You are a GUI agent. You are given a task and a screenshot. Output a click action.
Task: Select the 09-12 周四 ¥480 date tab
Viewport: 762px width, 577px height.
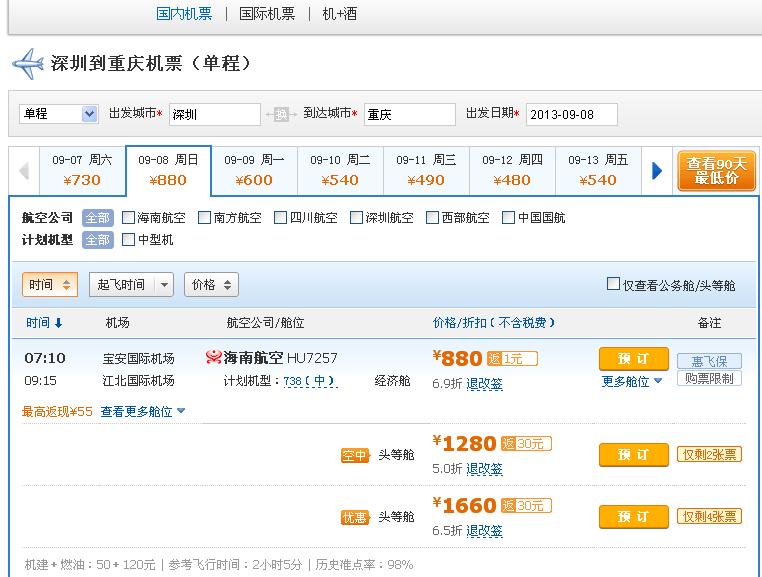pyautogui.click(x=512, y=171)
